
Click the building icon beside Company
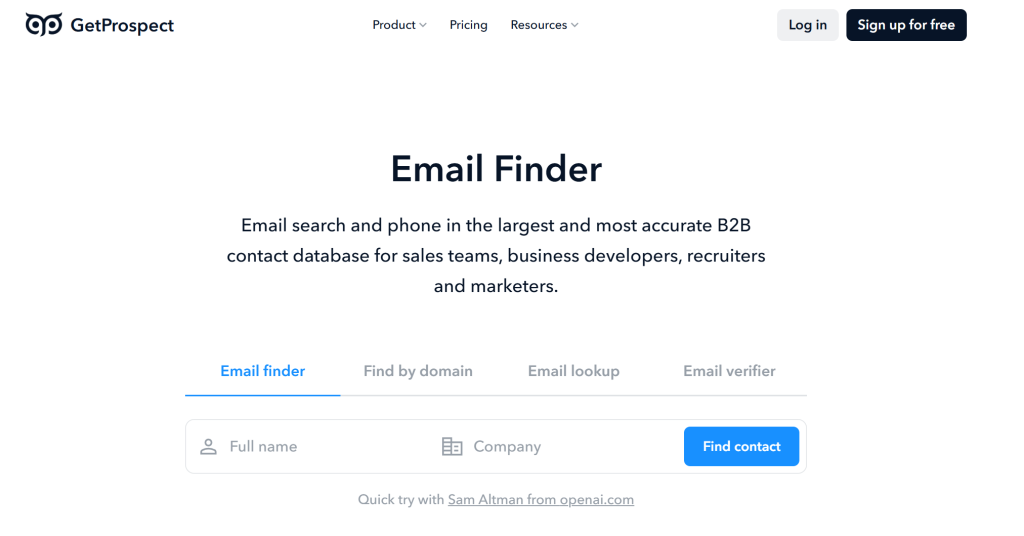tap(452, 447)
